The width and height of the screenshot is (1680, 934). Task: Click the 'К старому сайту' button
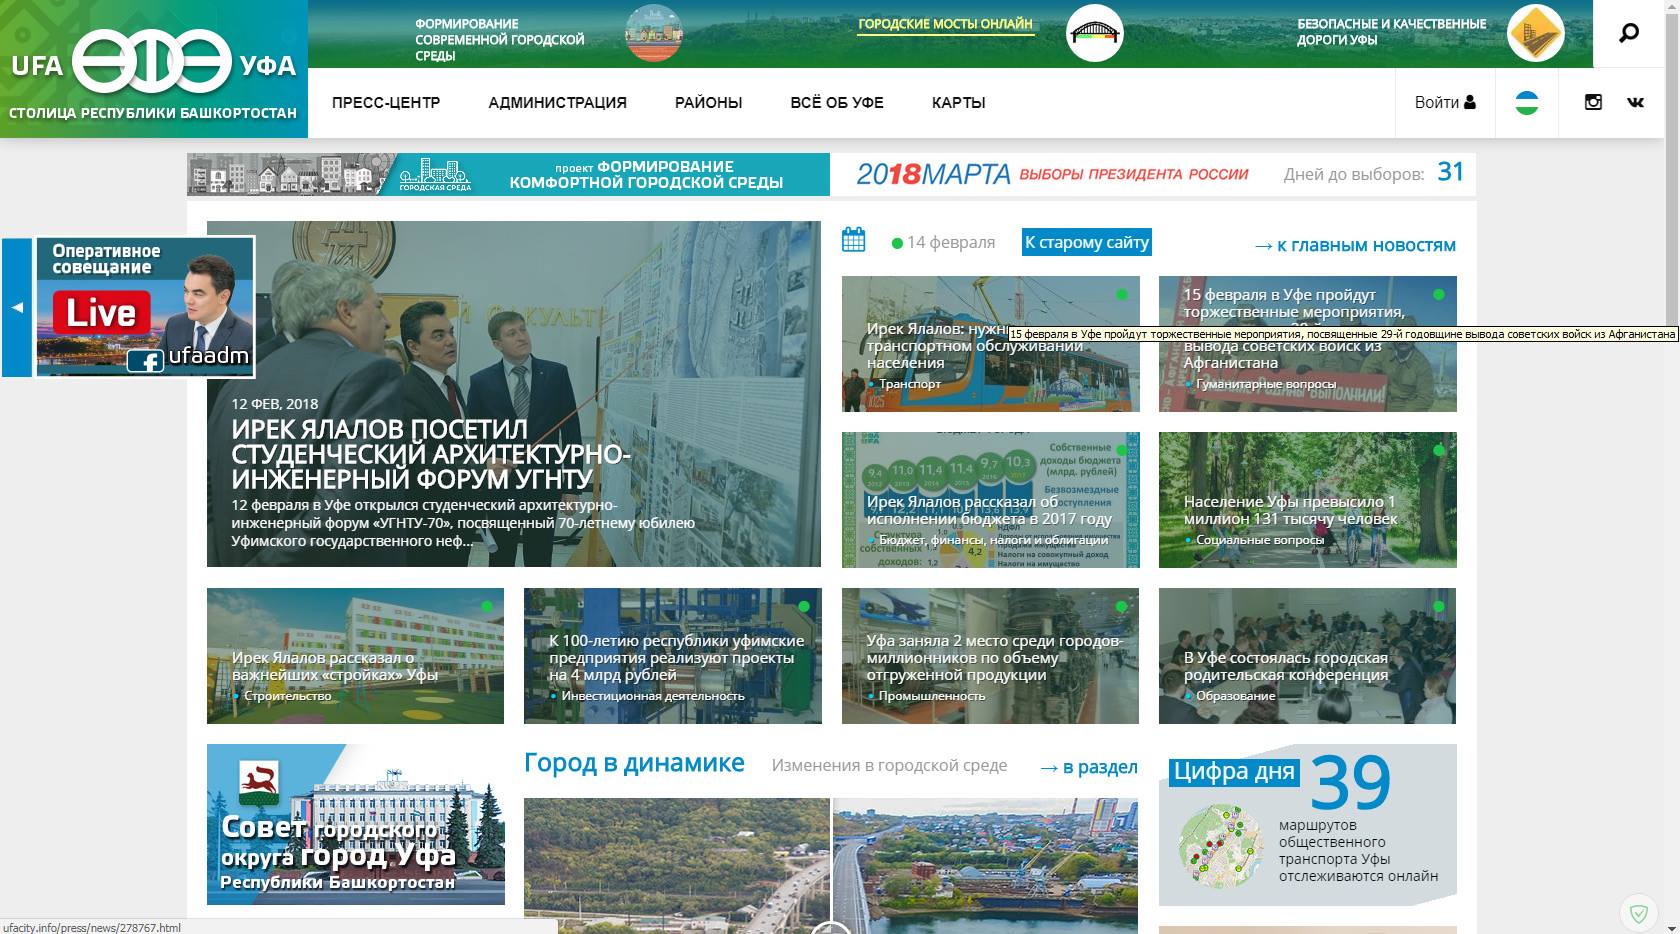click(x=1086, y=242)
